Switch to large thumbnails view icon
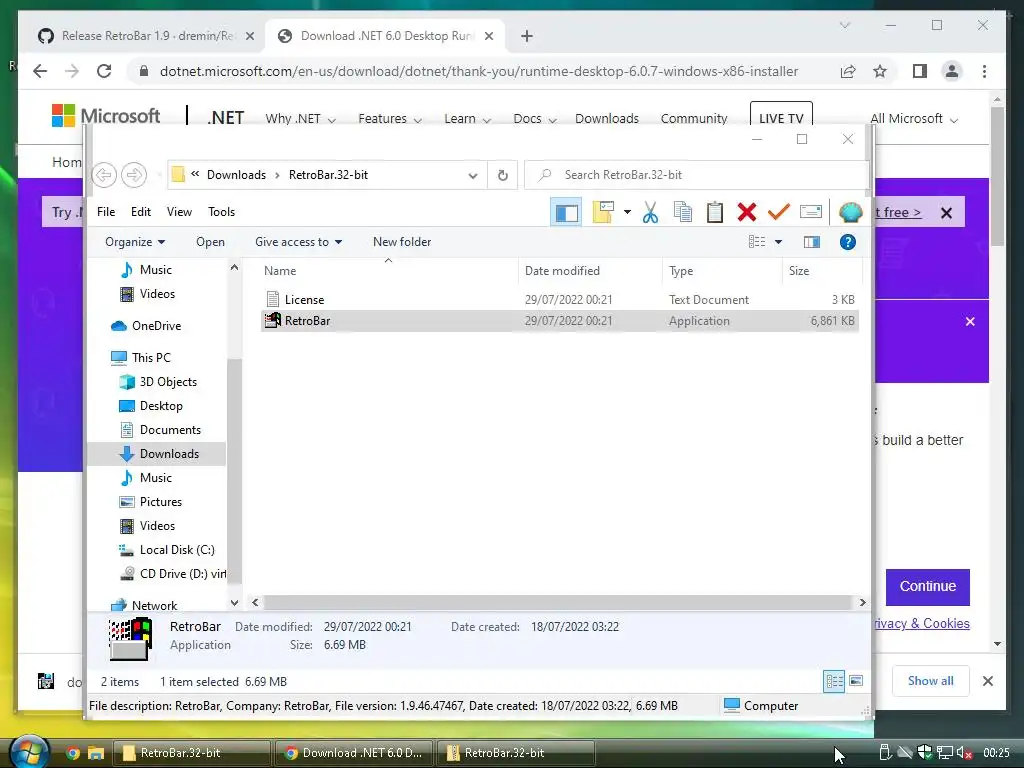Screen dimensions: 1024x768 coord(856,682)
